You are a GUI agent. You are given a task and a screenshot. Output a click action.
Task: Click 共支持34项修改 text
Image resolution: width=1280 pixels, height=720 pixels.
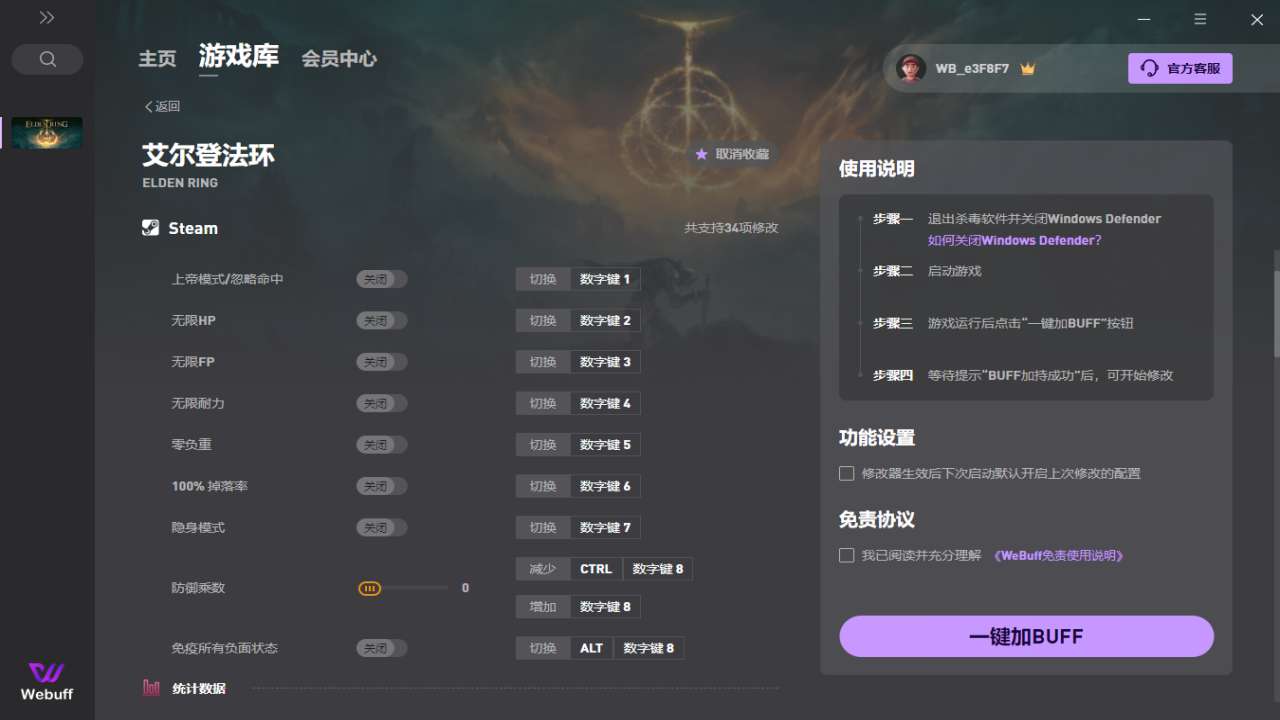tap(731, 228)
